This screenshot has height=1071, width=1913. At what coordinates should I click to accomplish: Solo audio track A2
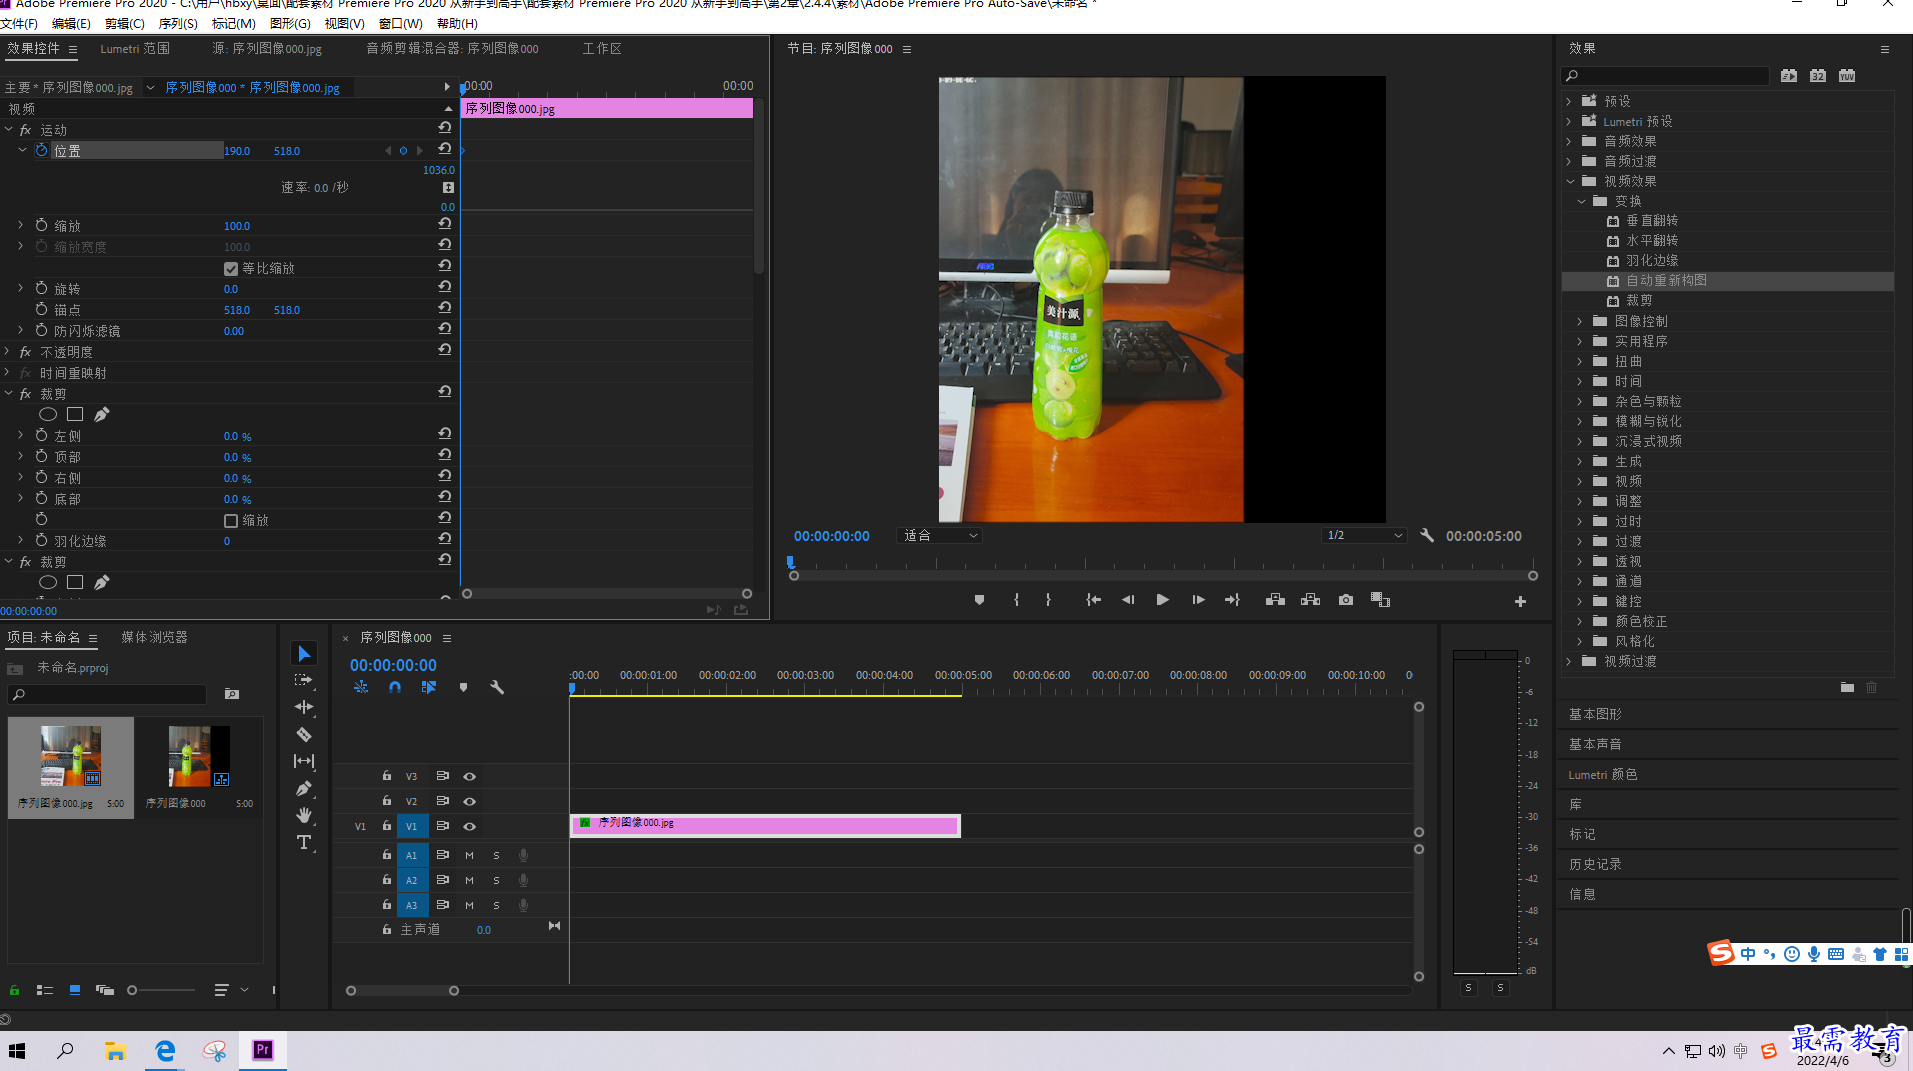pyautogui.click(x=496, y=880)
